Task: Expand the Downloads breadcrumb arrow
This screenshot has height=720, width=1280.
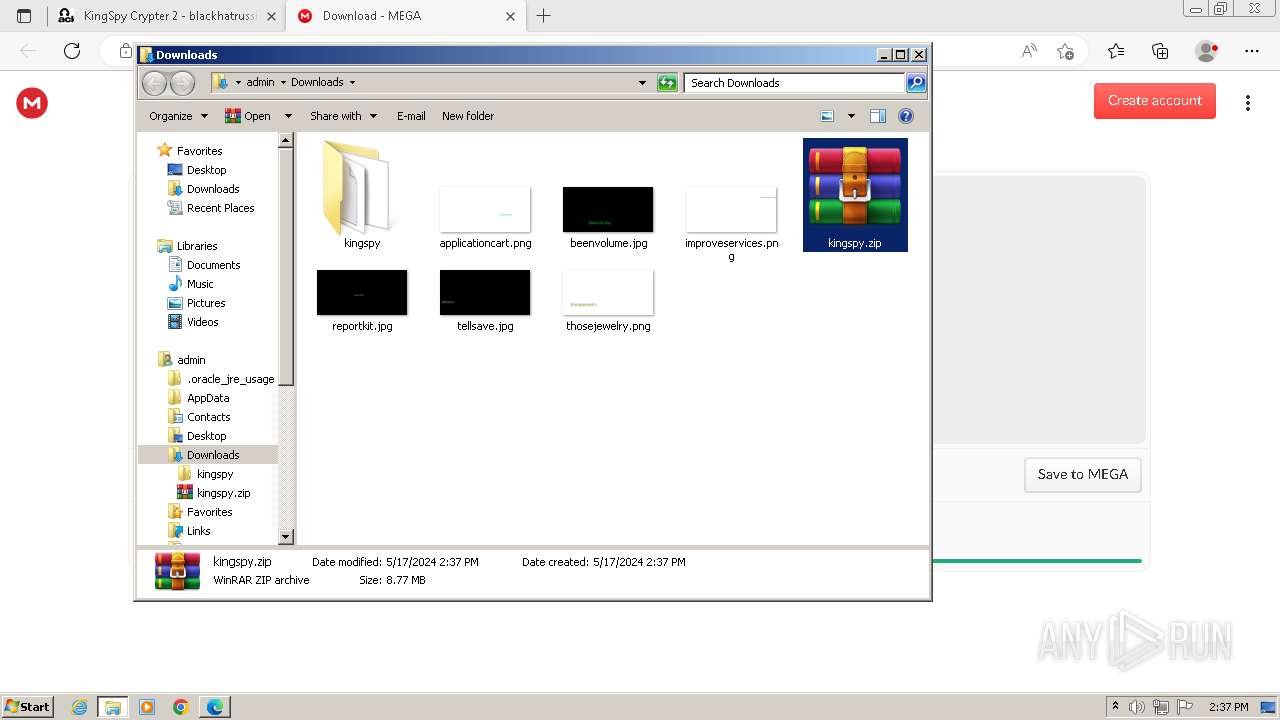Action: point(352,83)
